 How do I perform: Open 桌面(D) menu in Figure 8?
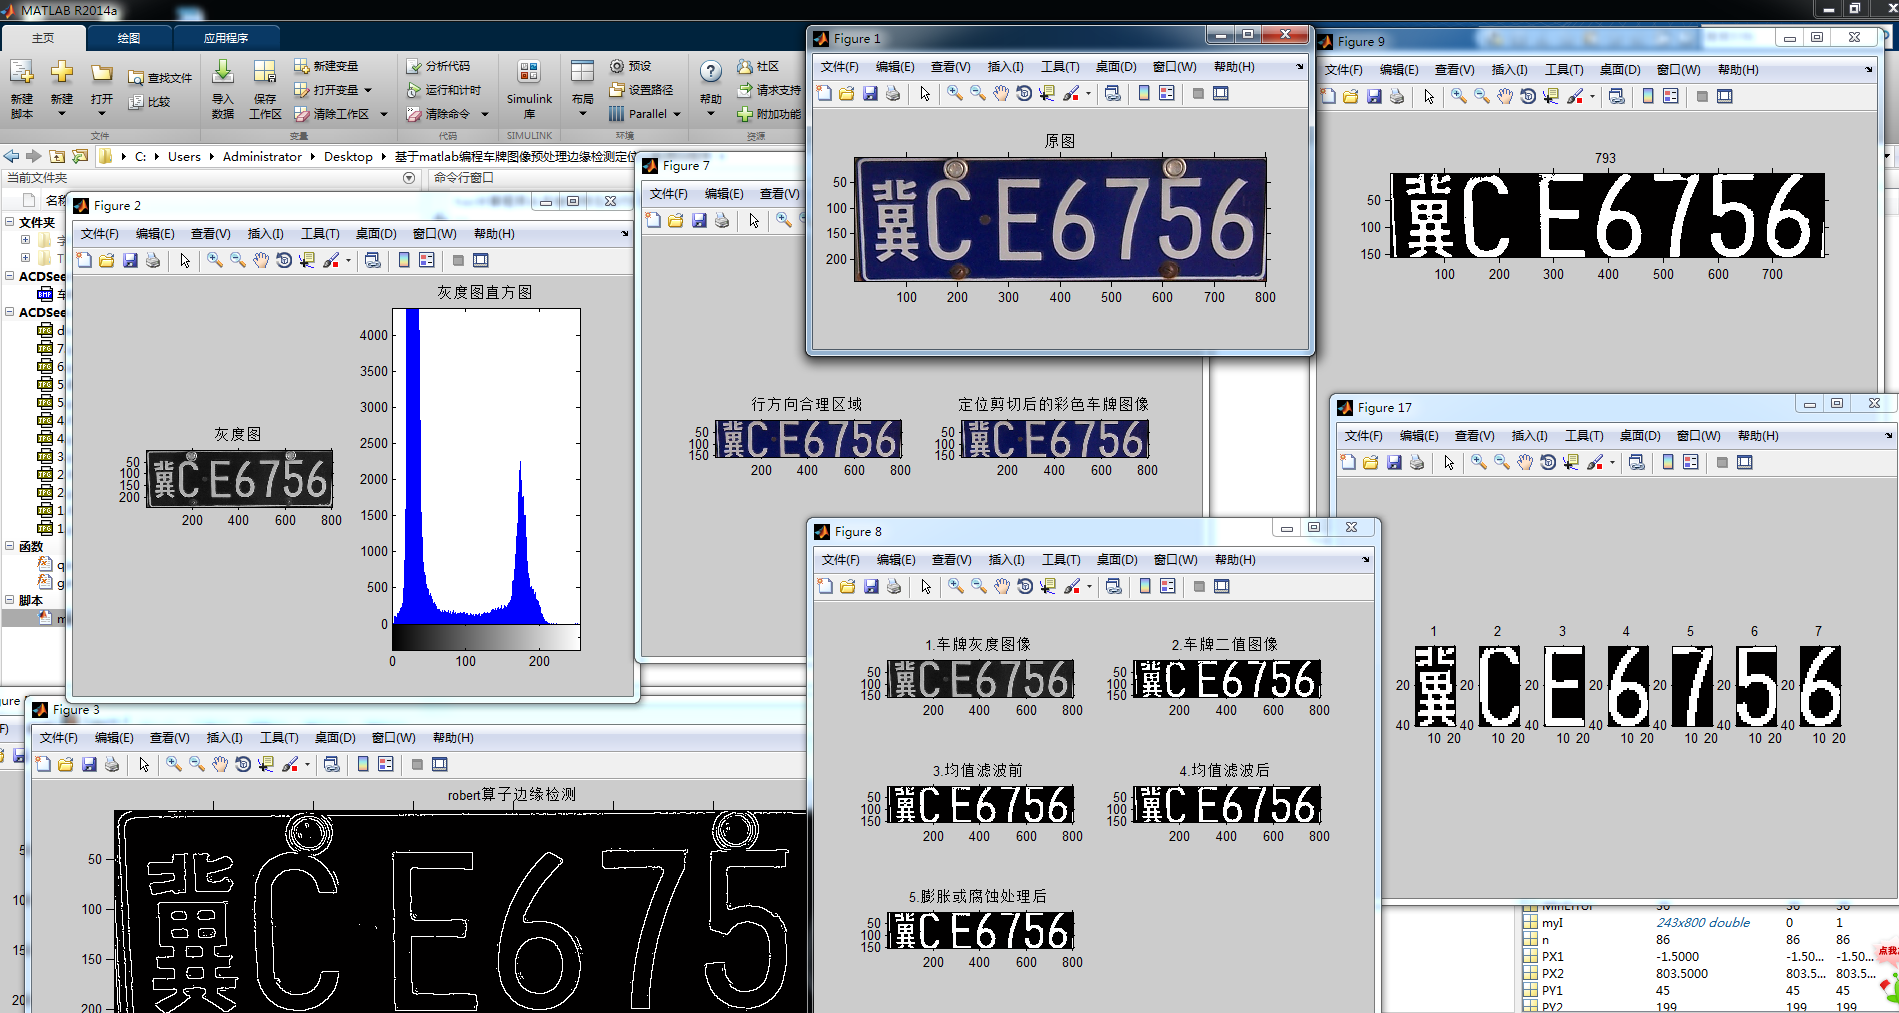pyautogui.click(x=1117, y=560)
